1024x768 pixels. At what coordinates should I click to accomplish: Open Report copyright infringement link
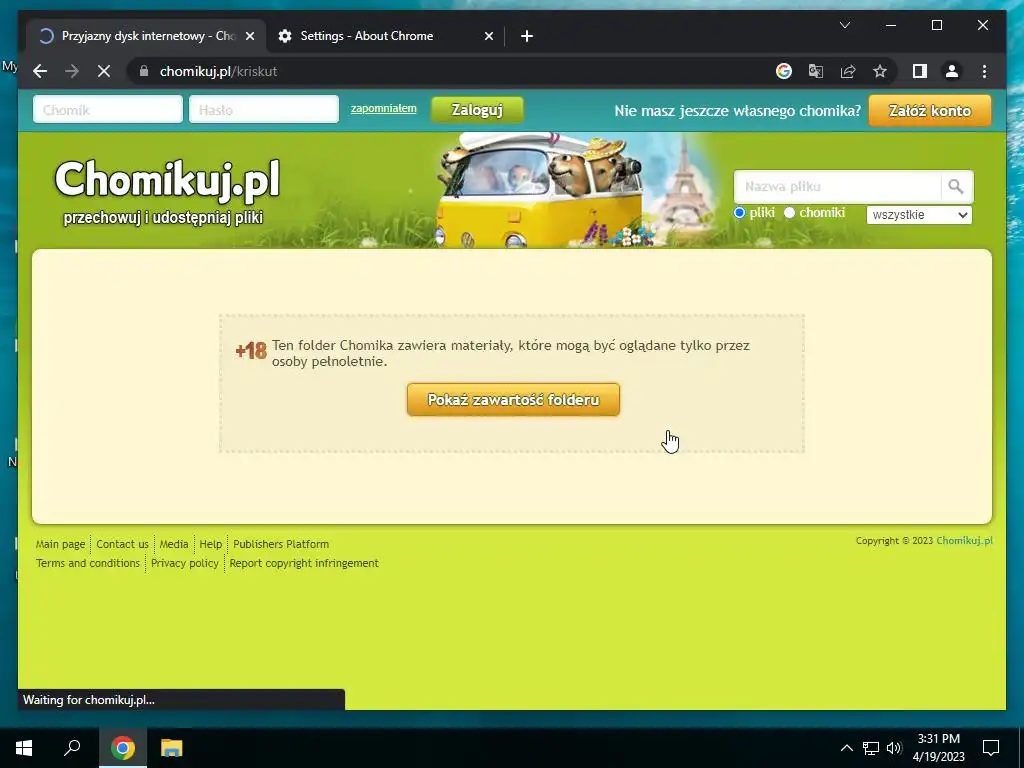tap(304, 563)
